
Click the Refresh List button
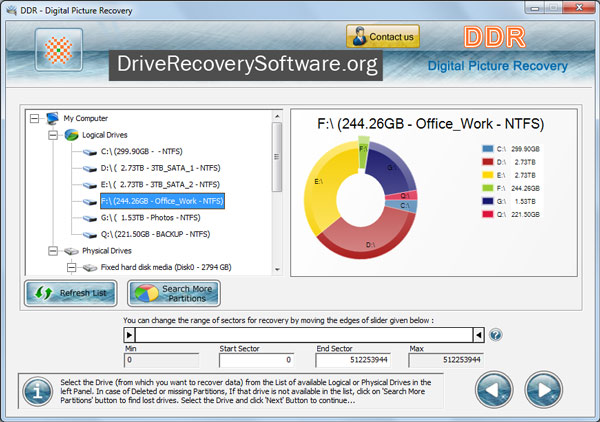pyautogui.click(x=71, y=293)
